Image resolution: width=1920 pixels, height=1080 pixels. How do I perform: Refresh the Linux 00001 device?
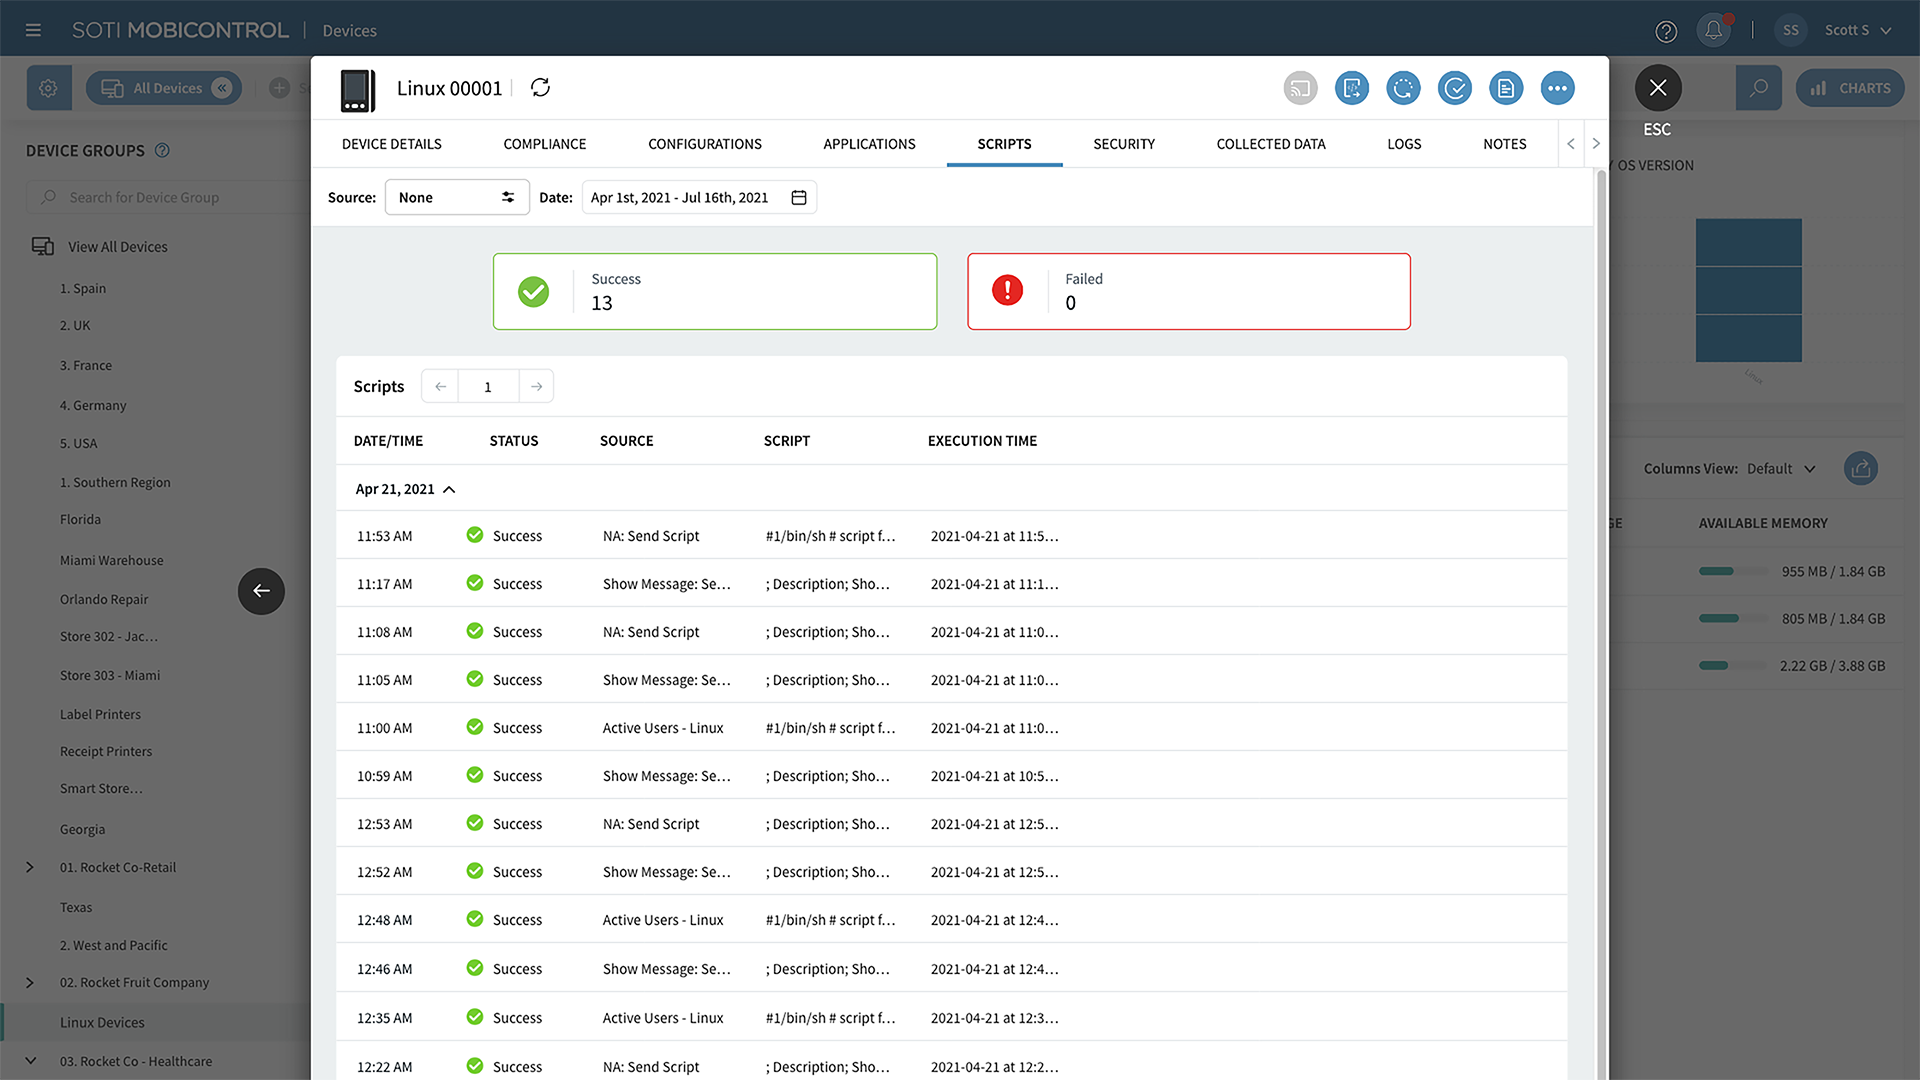click(x=541, y=87)
